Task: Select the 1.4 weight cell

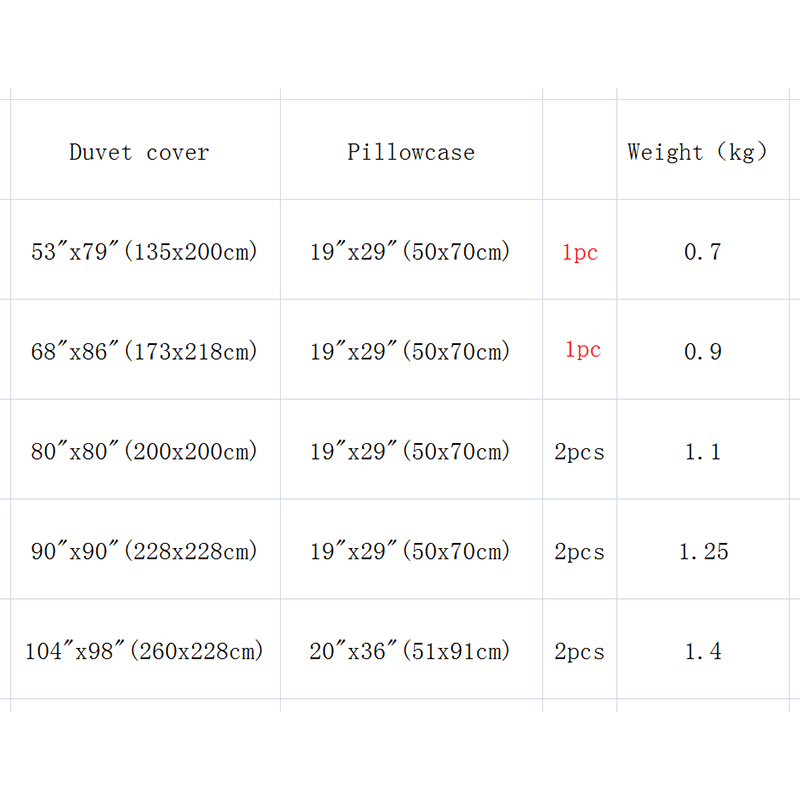Action: point(702,652)
